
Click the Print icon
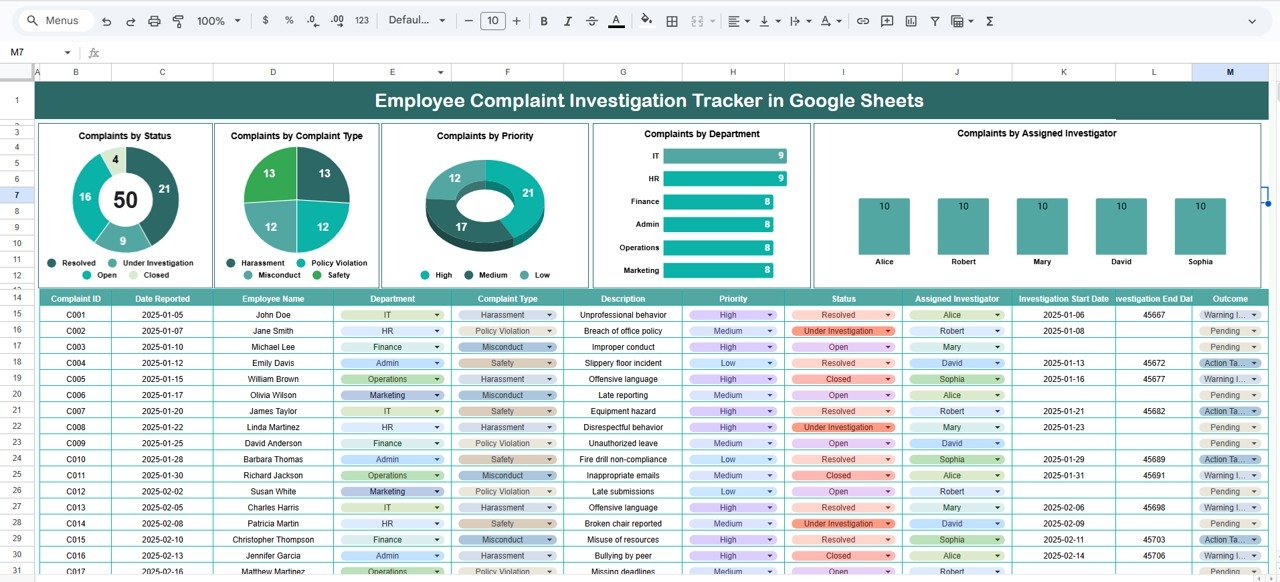click(154, 20)
